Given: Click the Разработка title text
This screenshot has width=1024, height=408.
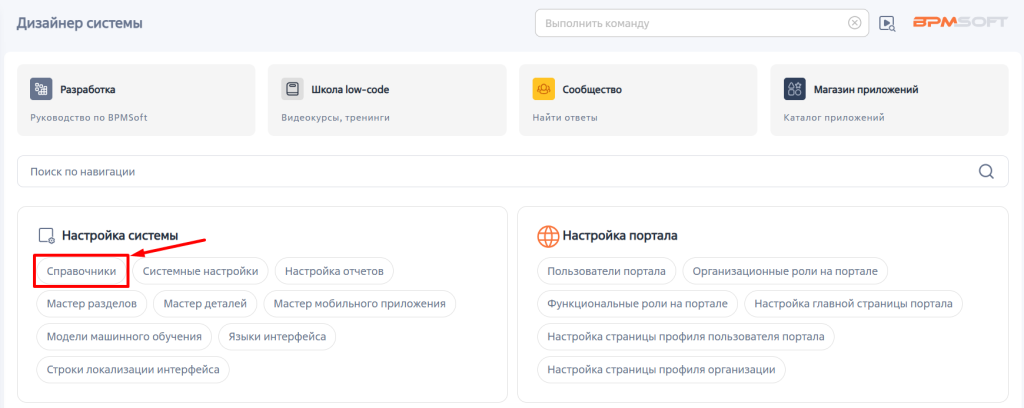Looking at the screenshot, I should [88, 89].
